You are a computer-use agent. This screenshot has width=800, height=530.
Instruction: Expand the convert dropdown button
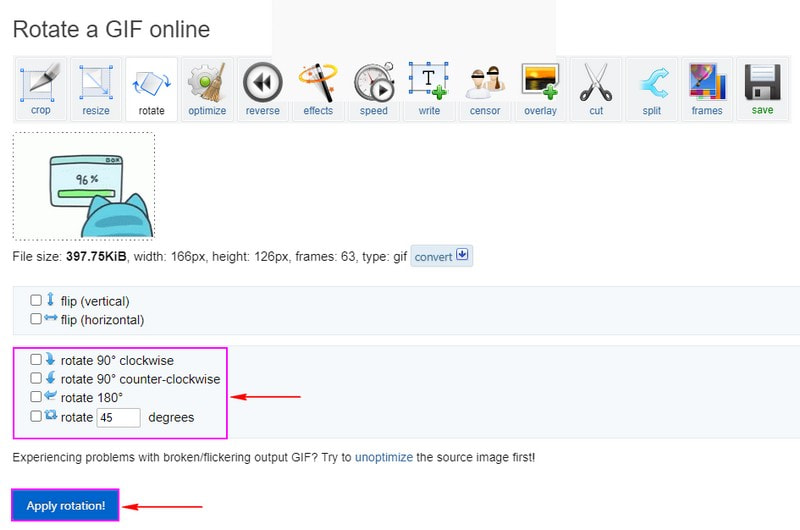441,256
